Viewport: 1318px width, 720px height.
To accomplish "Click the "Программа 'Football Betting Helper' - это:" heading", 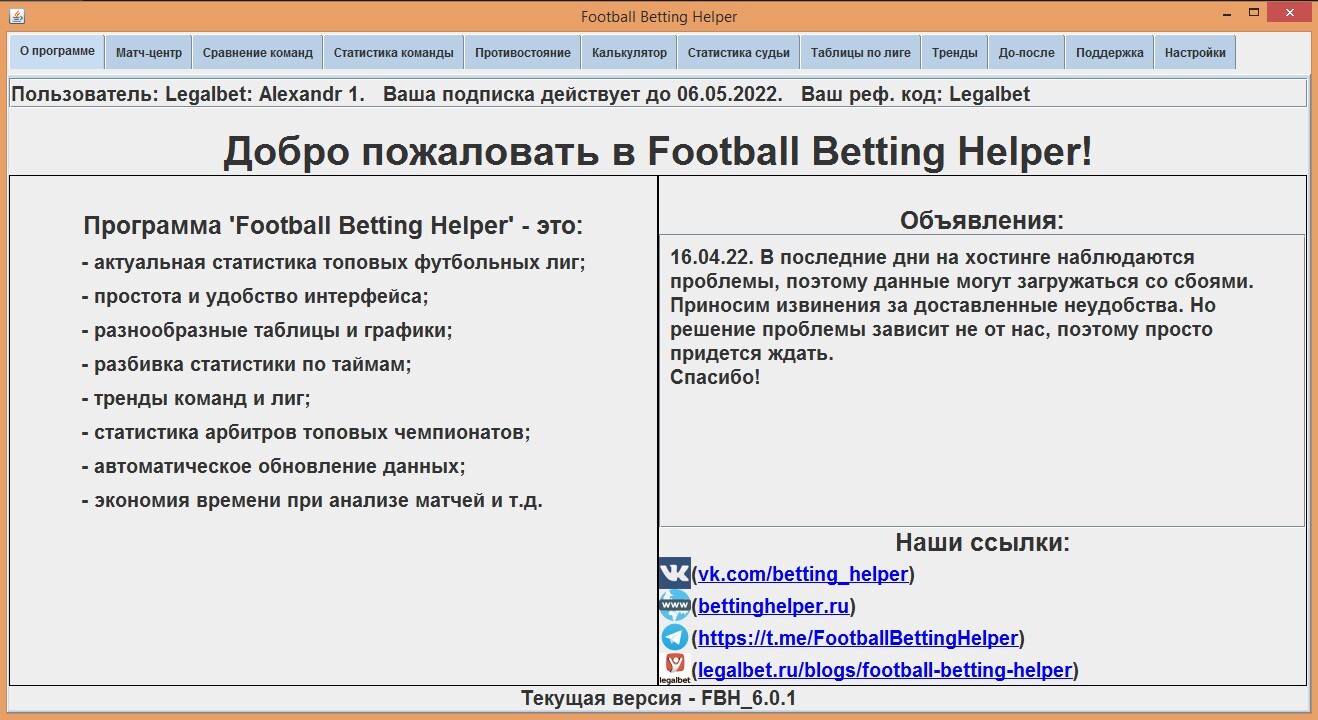I will 333,226.
